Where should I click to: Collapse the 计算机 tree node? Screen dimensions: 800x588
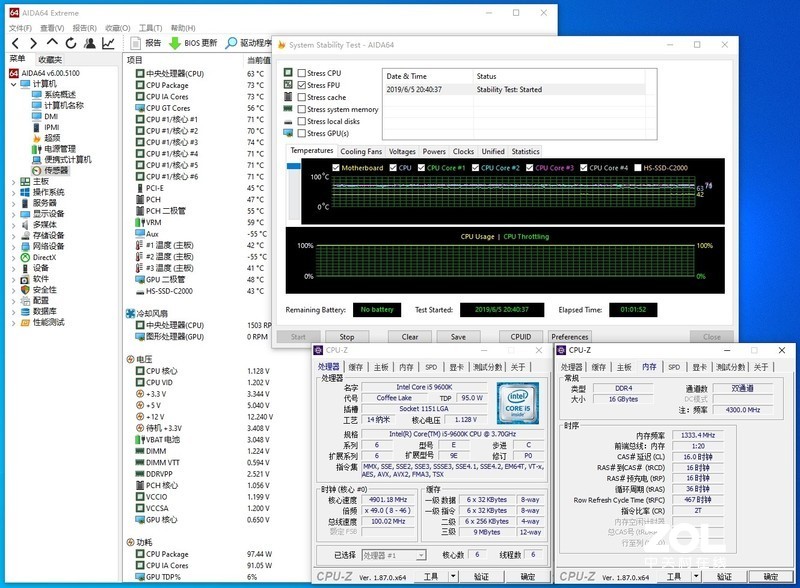click(14, 84)
